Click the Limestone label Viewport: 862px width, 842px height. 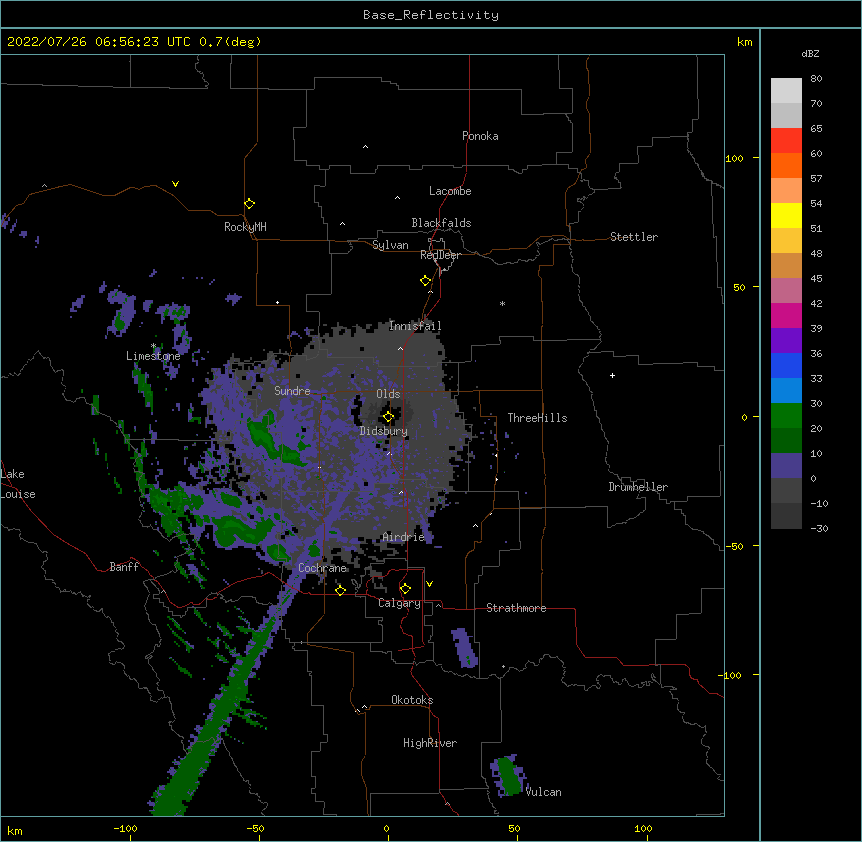153,356
